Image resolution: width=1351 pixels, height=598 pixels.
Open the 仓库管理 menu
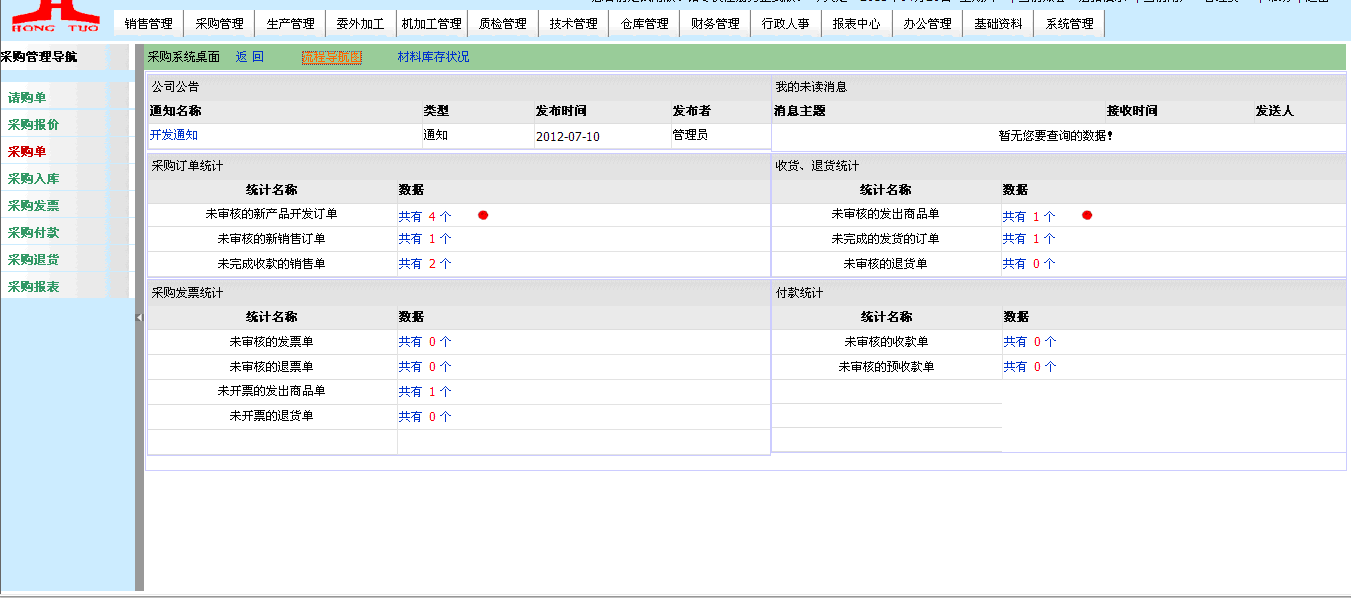coord(645,24)
